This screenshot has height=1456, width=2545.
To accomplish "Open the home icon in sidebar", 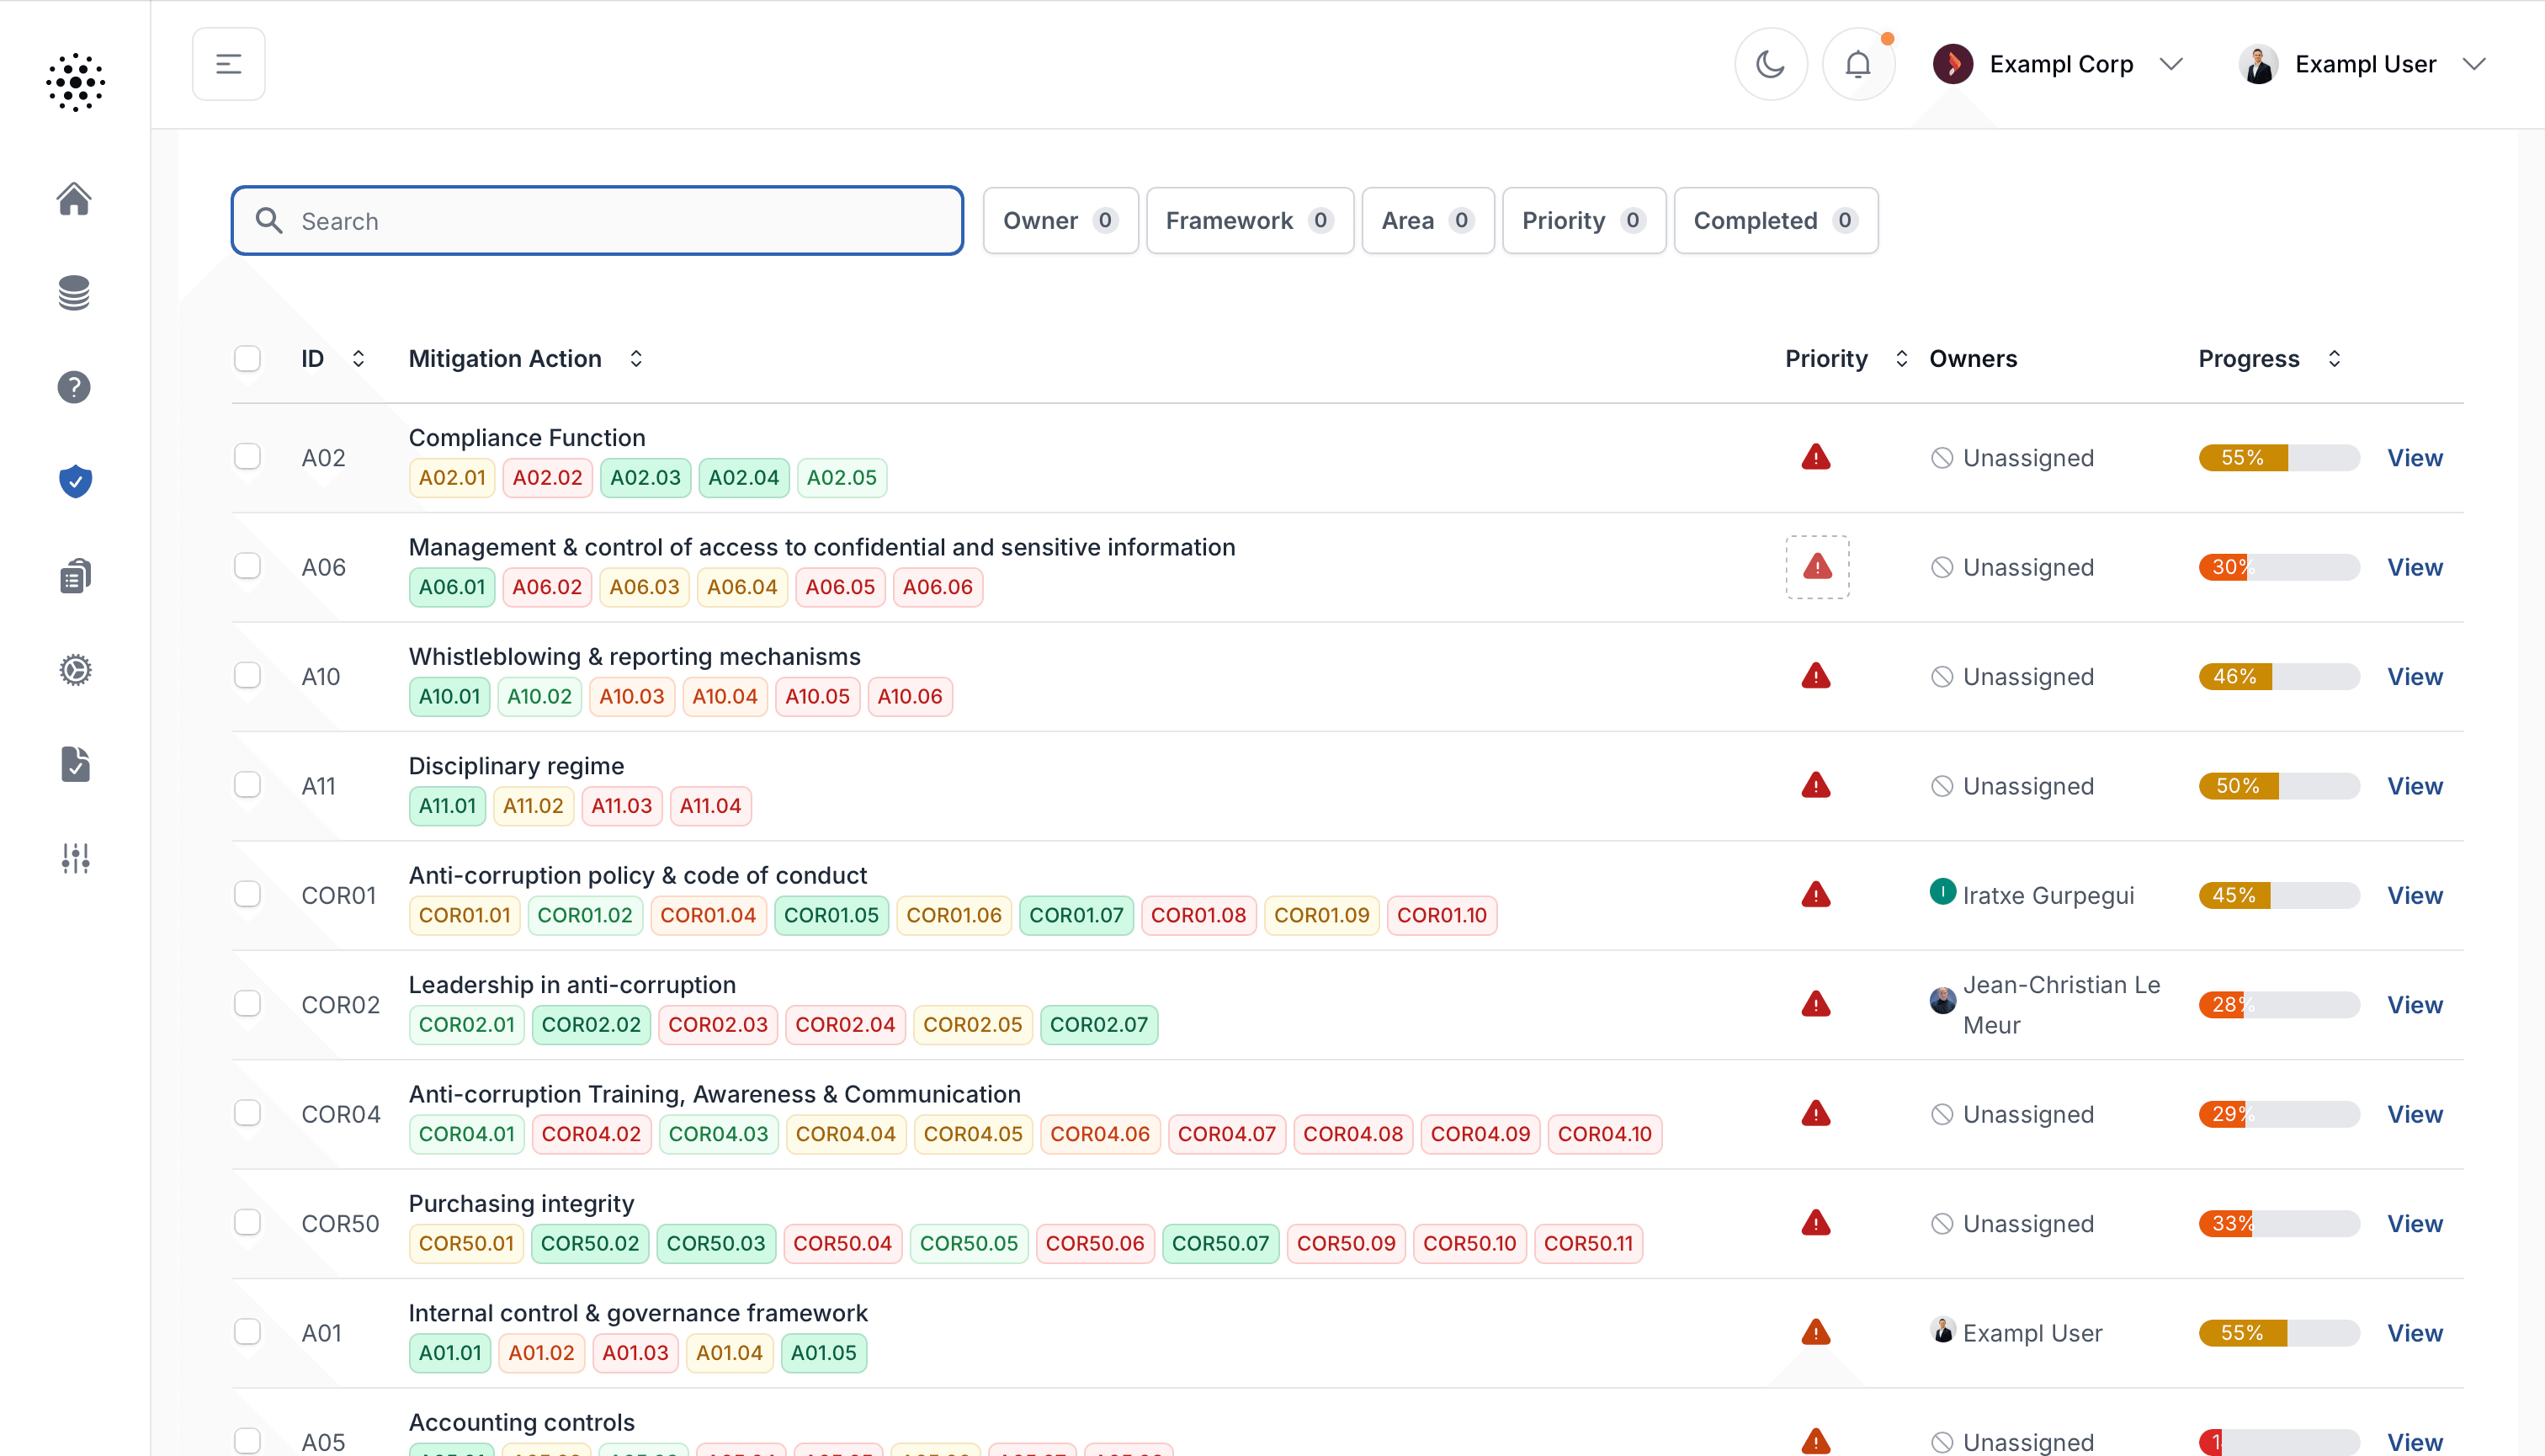I will (x=74, y=199).
